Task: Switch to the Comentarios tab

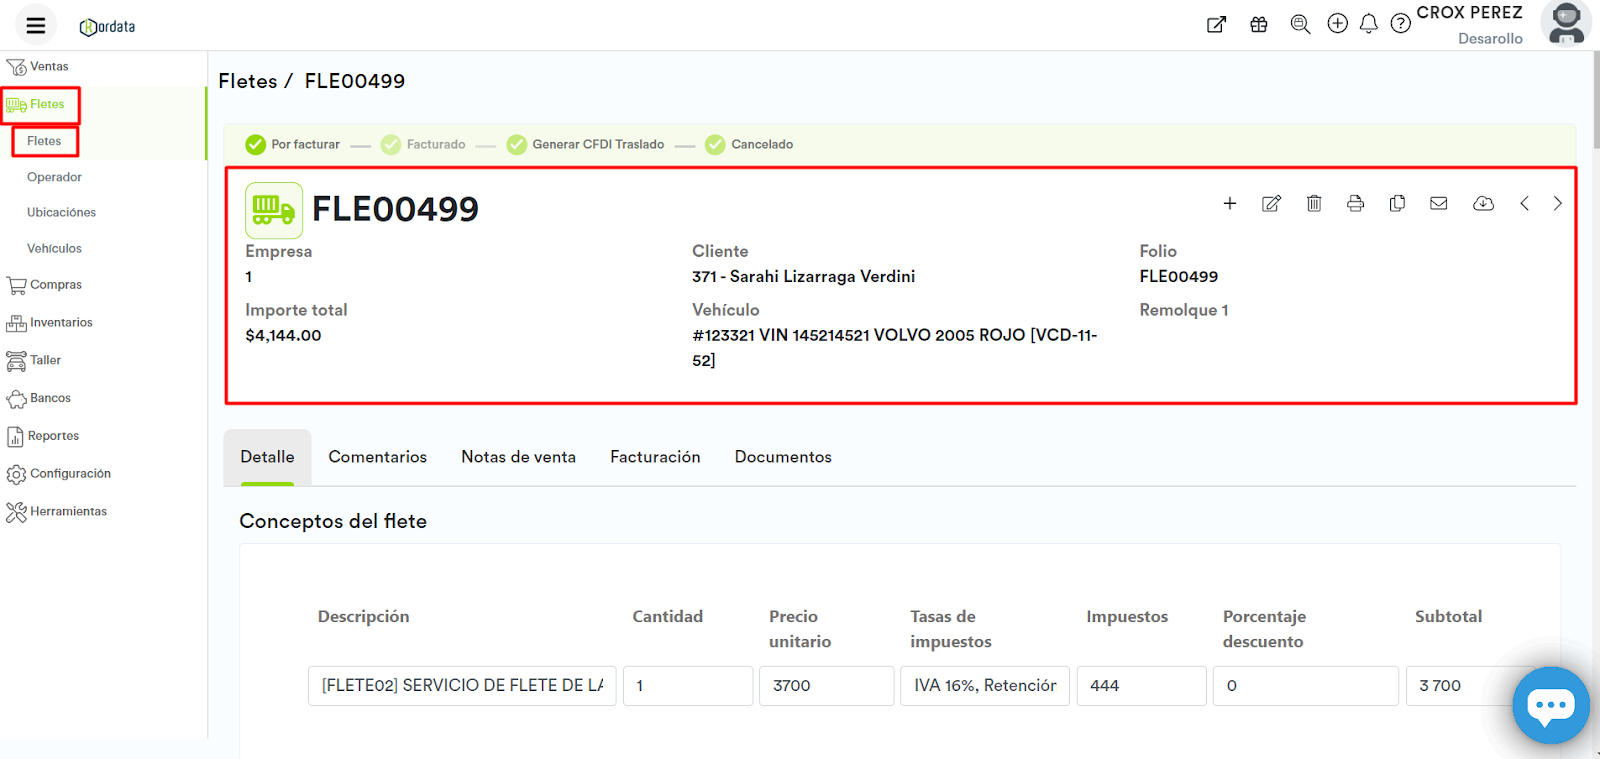Action: pyautogui.click(x=377, y=457)
